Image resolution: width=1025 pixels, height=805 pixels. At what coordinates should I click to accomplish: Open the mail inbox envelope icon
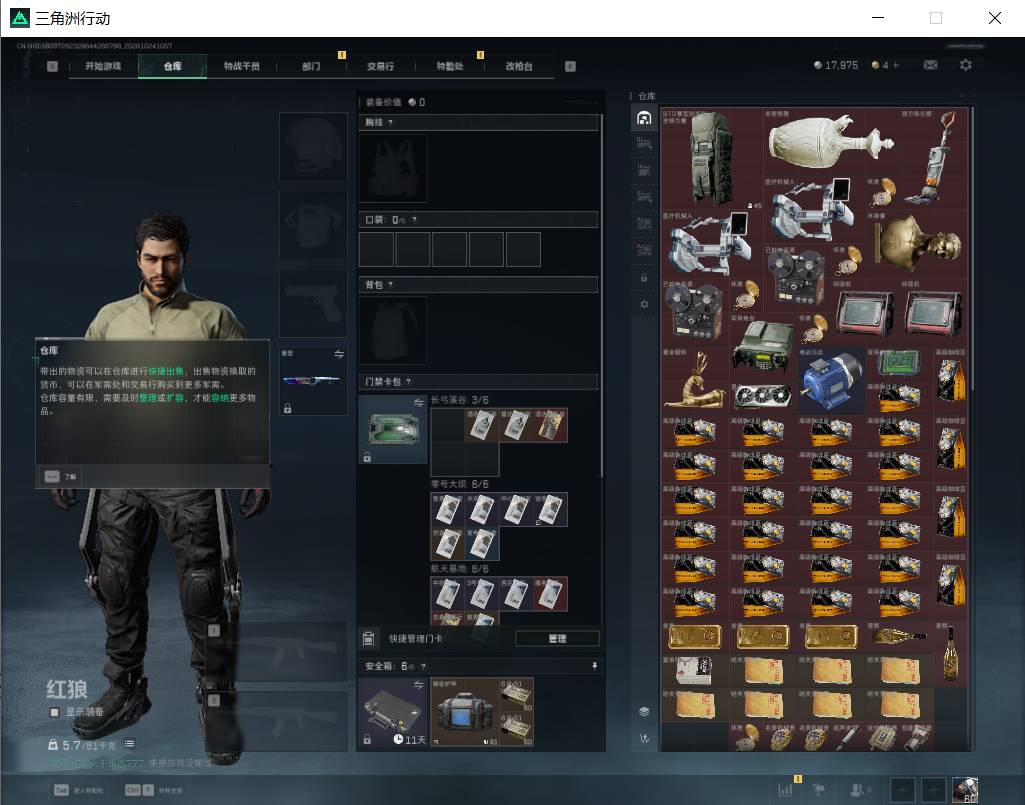(930, 65)
